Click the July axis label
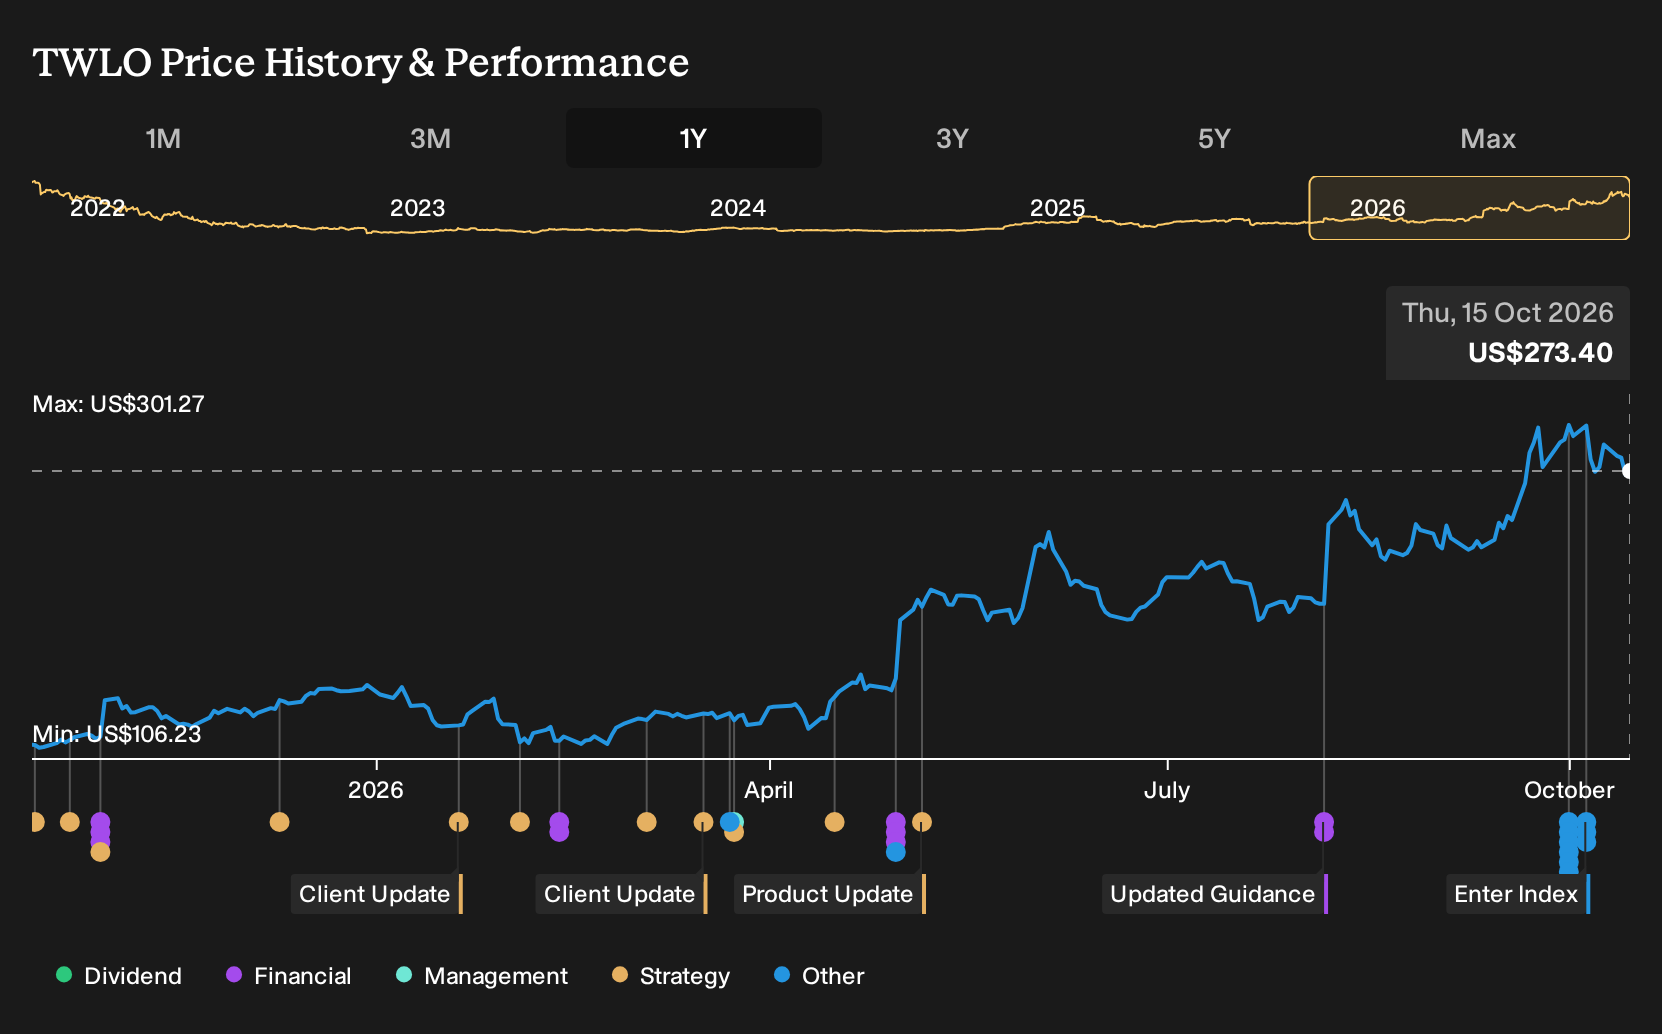The width and height of the screenshot is (1662, 1034). coord(1167,790)
